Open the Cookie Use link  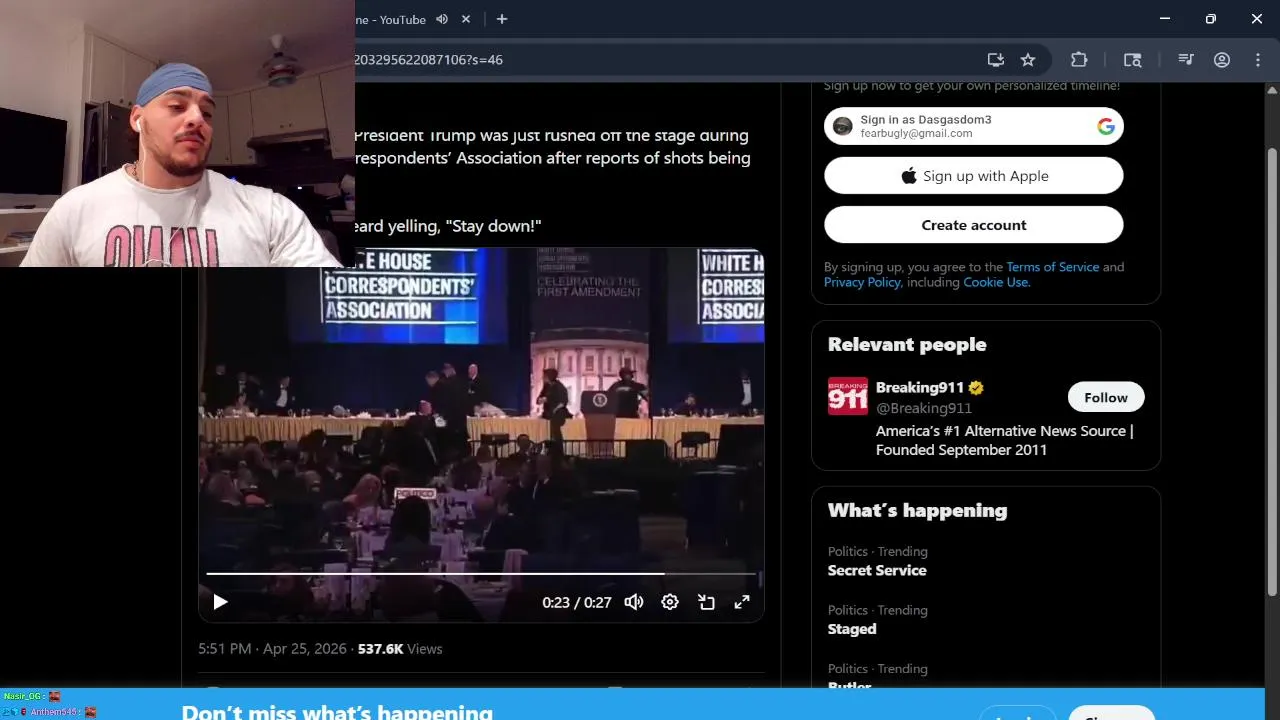(996, 282)
